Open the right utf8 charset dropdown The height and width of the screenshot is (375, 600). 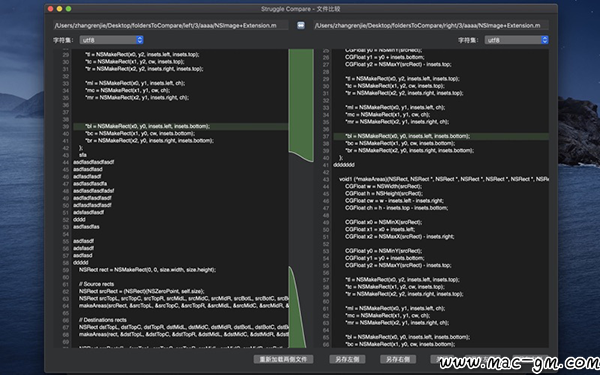coord(517,40)
